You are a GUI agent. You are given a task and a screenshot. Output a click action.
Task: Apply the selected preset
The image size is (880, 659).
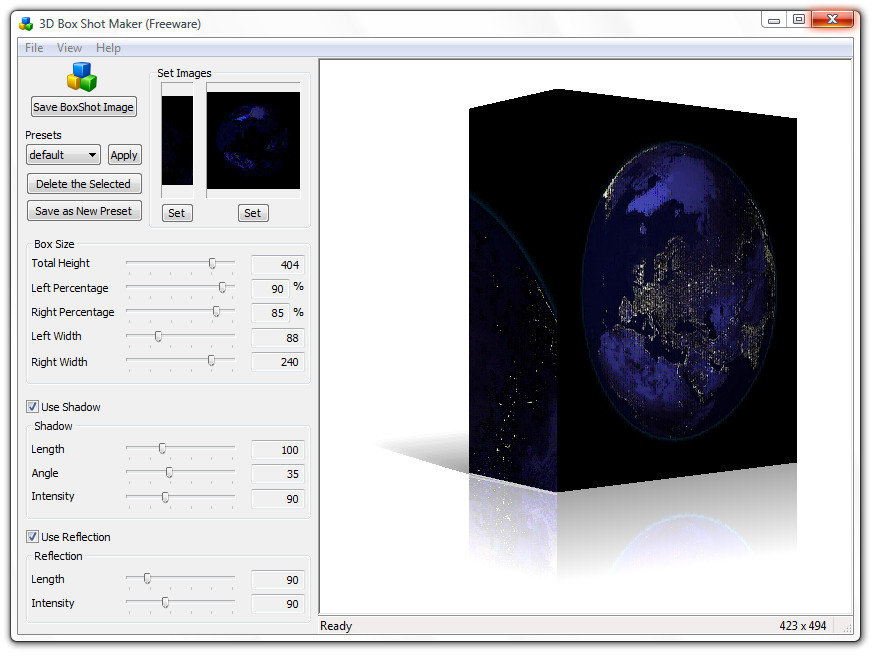[x=124, y=155]
